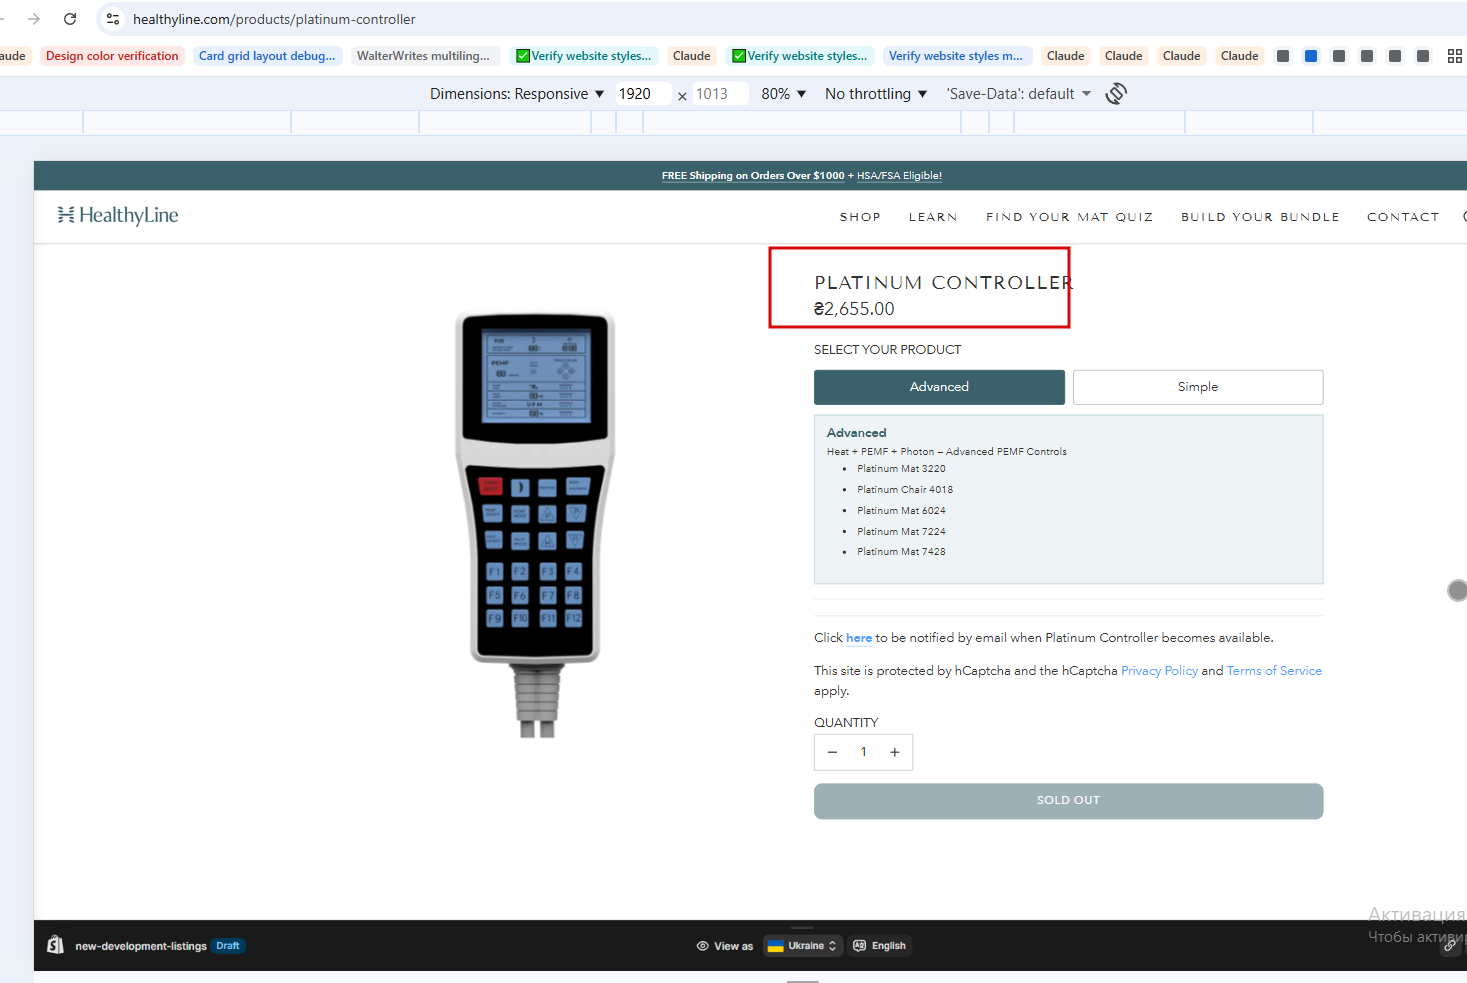This screenshot has height=983, width=1467.
Task: Open the Ukraine country selector
Action: pyautogui.click(x=803, y=946)
